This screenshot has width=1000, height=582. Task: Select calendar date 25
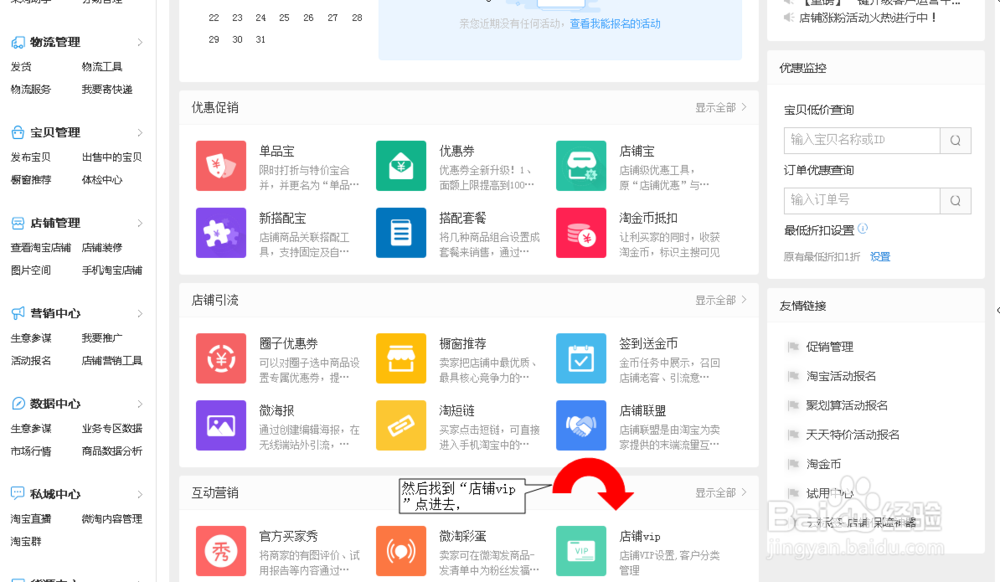coord(284,18)
